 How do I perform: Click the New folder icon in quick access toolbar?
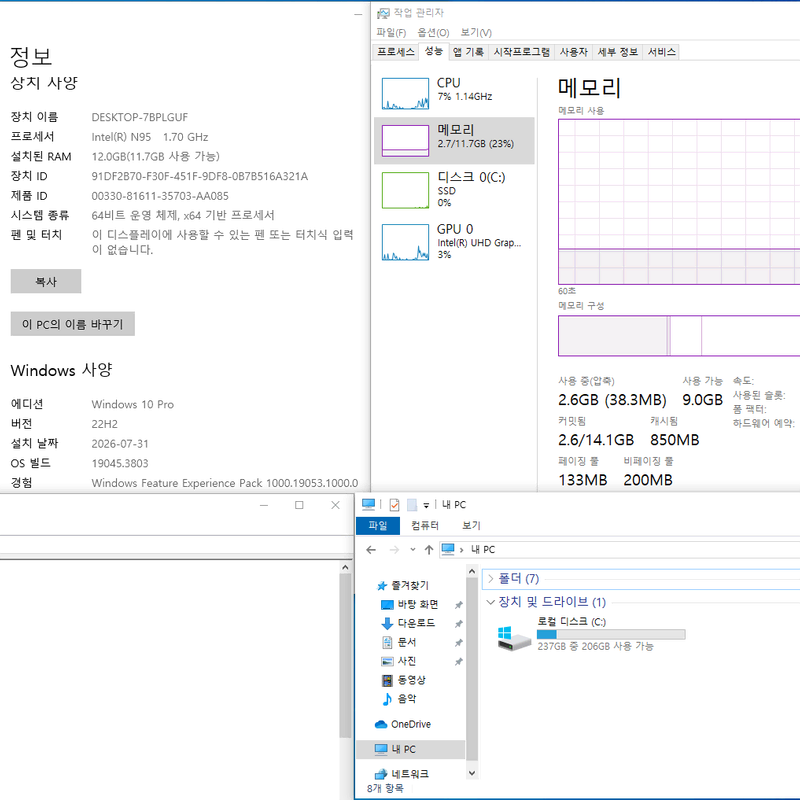(x=412, y=505)
